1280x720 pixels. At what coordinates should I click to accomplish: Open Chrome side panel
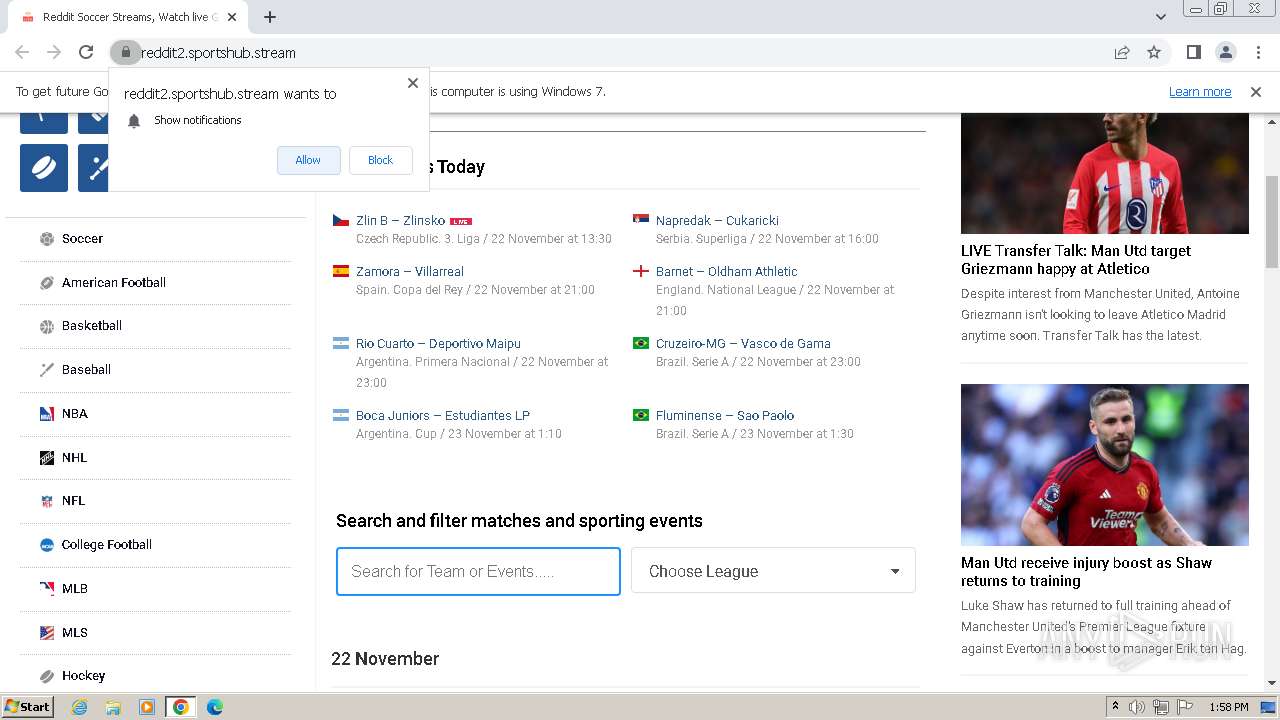pos(1194,52)
